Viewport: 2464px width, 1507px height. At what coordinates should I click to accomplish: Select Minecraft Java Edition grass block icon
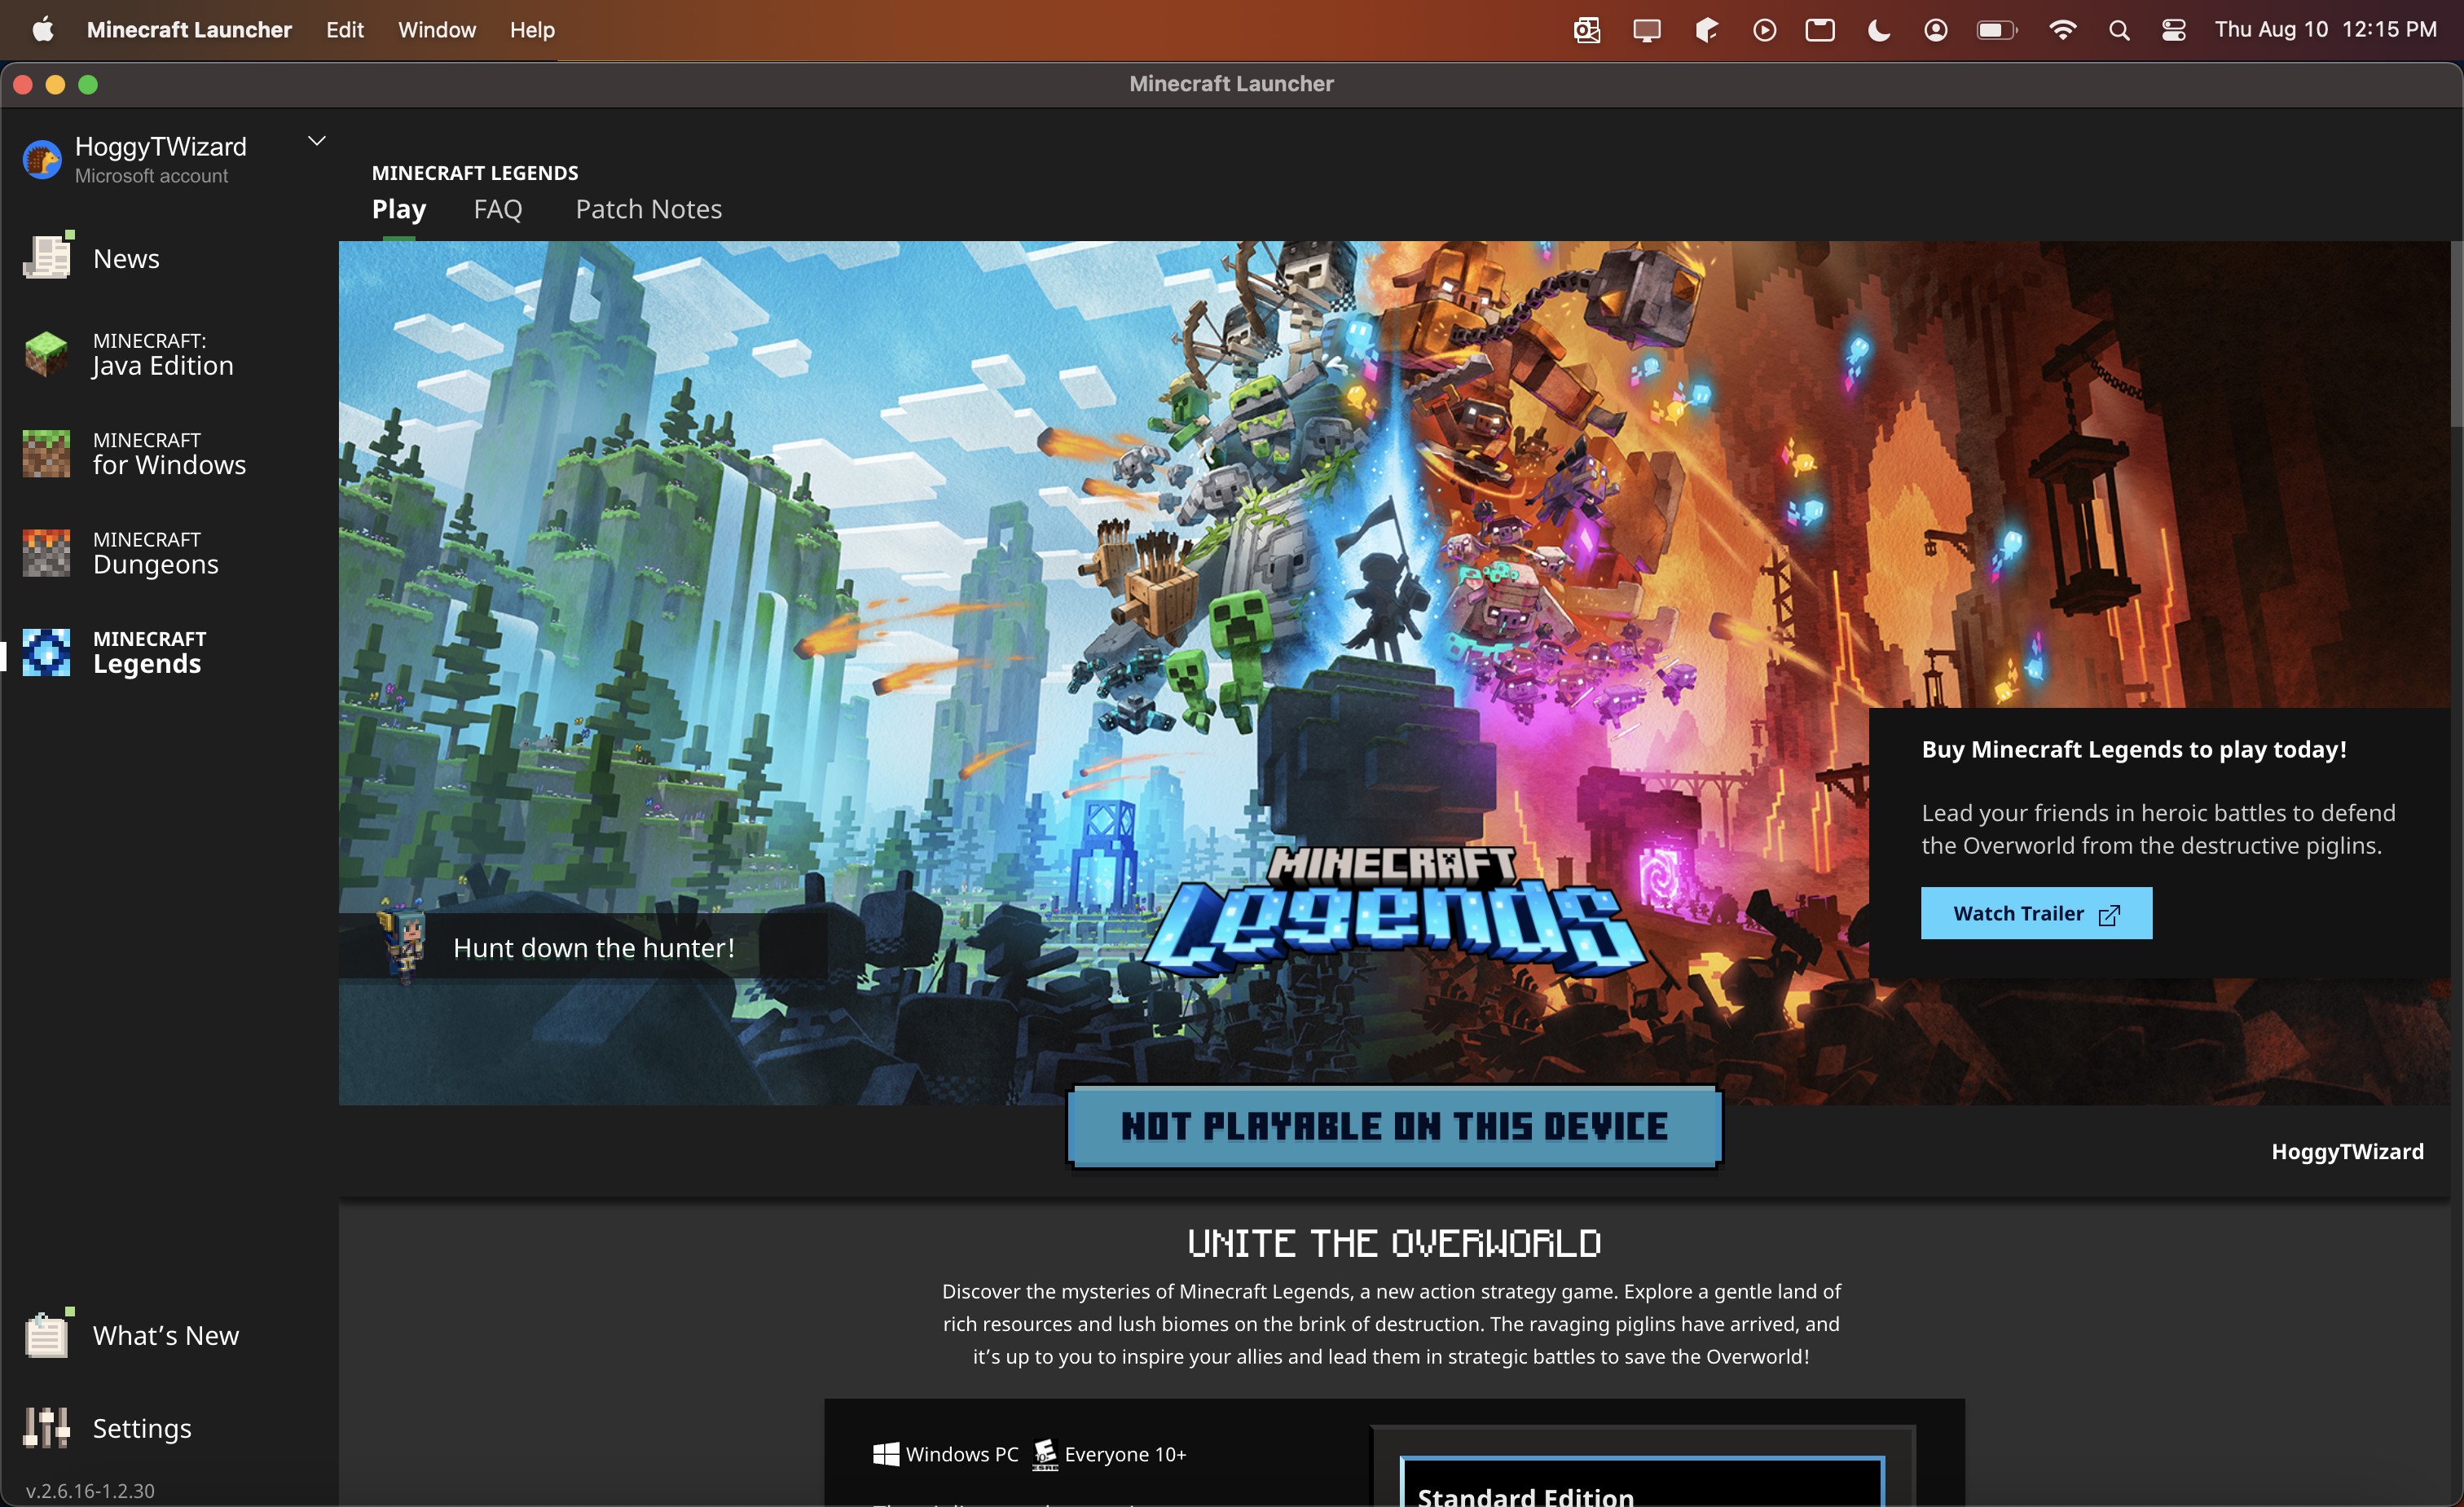(x=46, y=354)
